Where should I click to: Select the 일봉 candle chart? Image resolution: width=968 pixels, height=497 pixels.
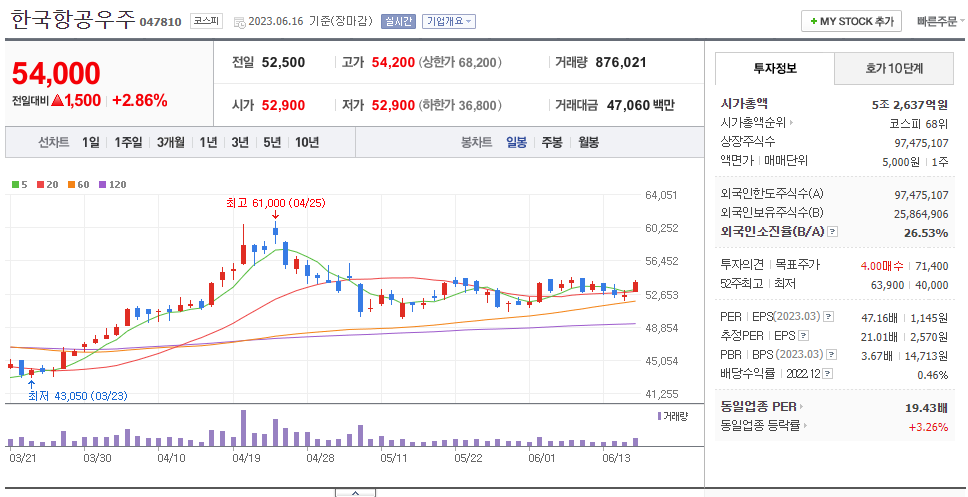click(517, 143)
